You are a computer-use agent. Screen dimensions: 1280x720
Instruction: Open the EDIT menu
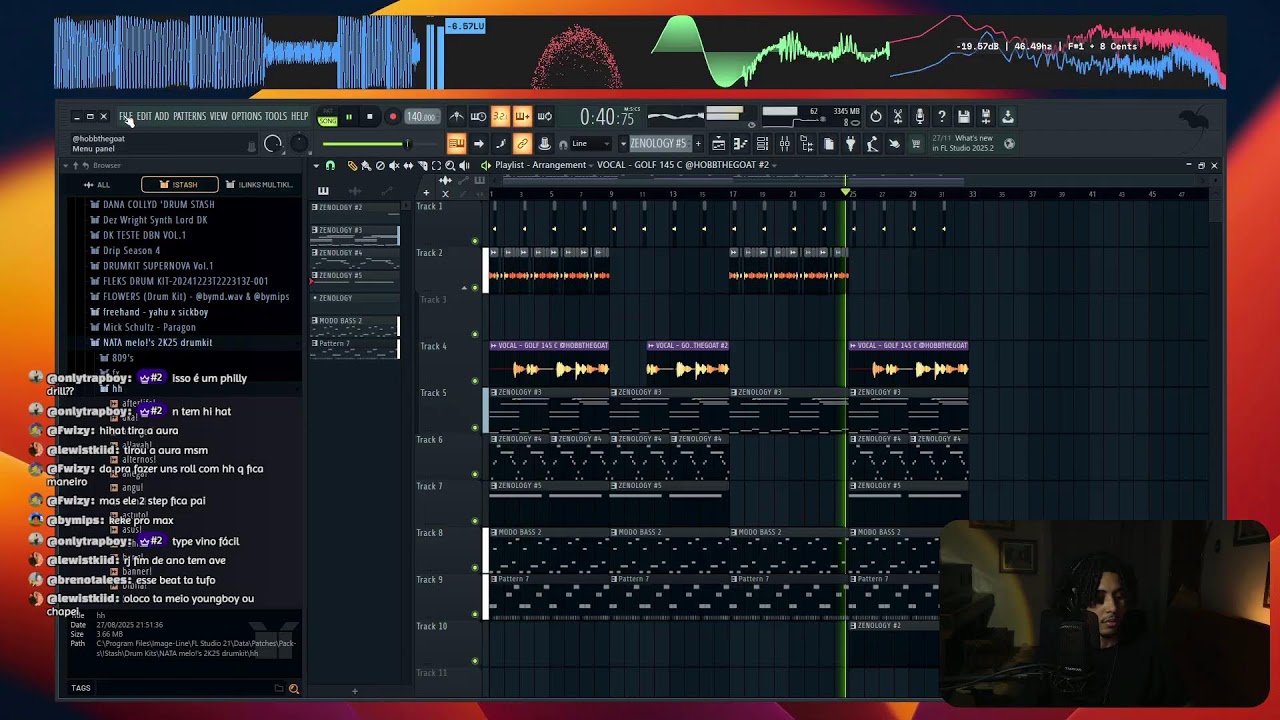pyautogui.click(x=144, y=116)
